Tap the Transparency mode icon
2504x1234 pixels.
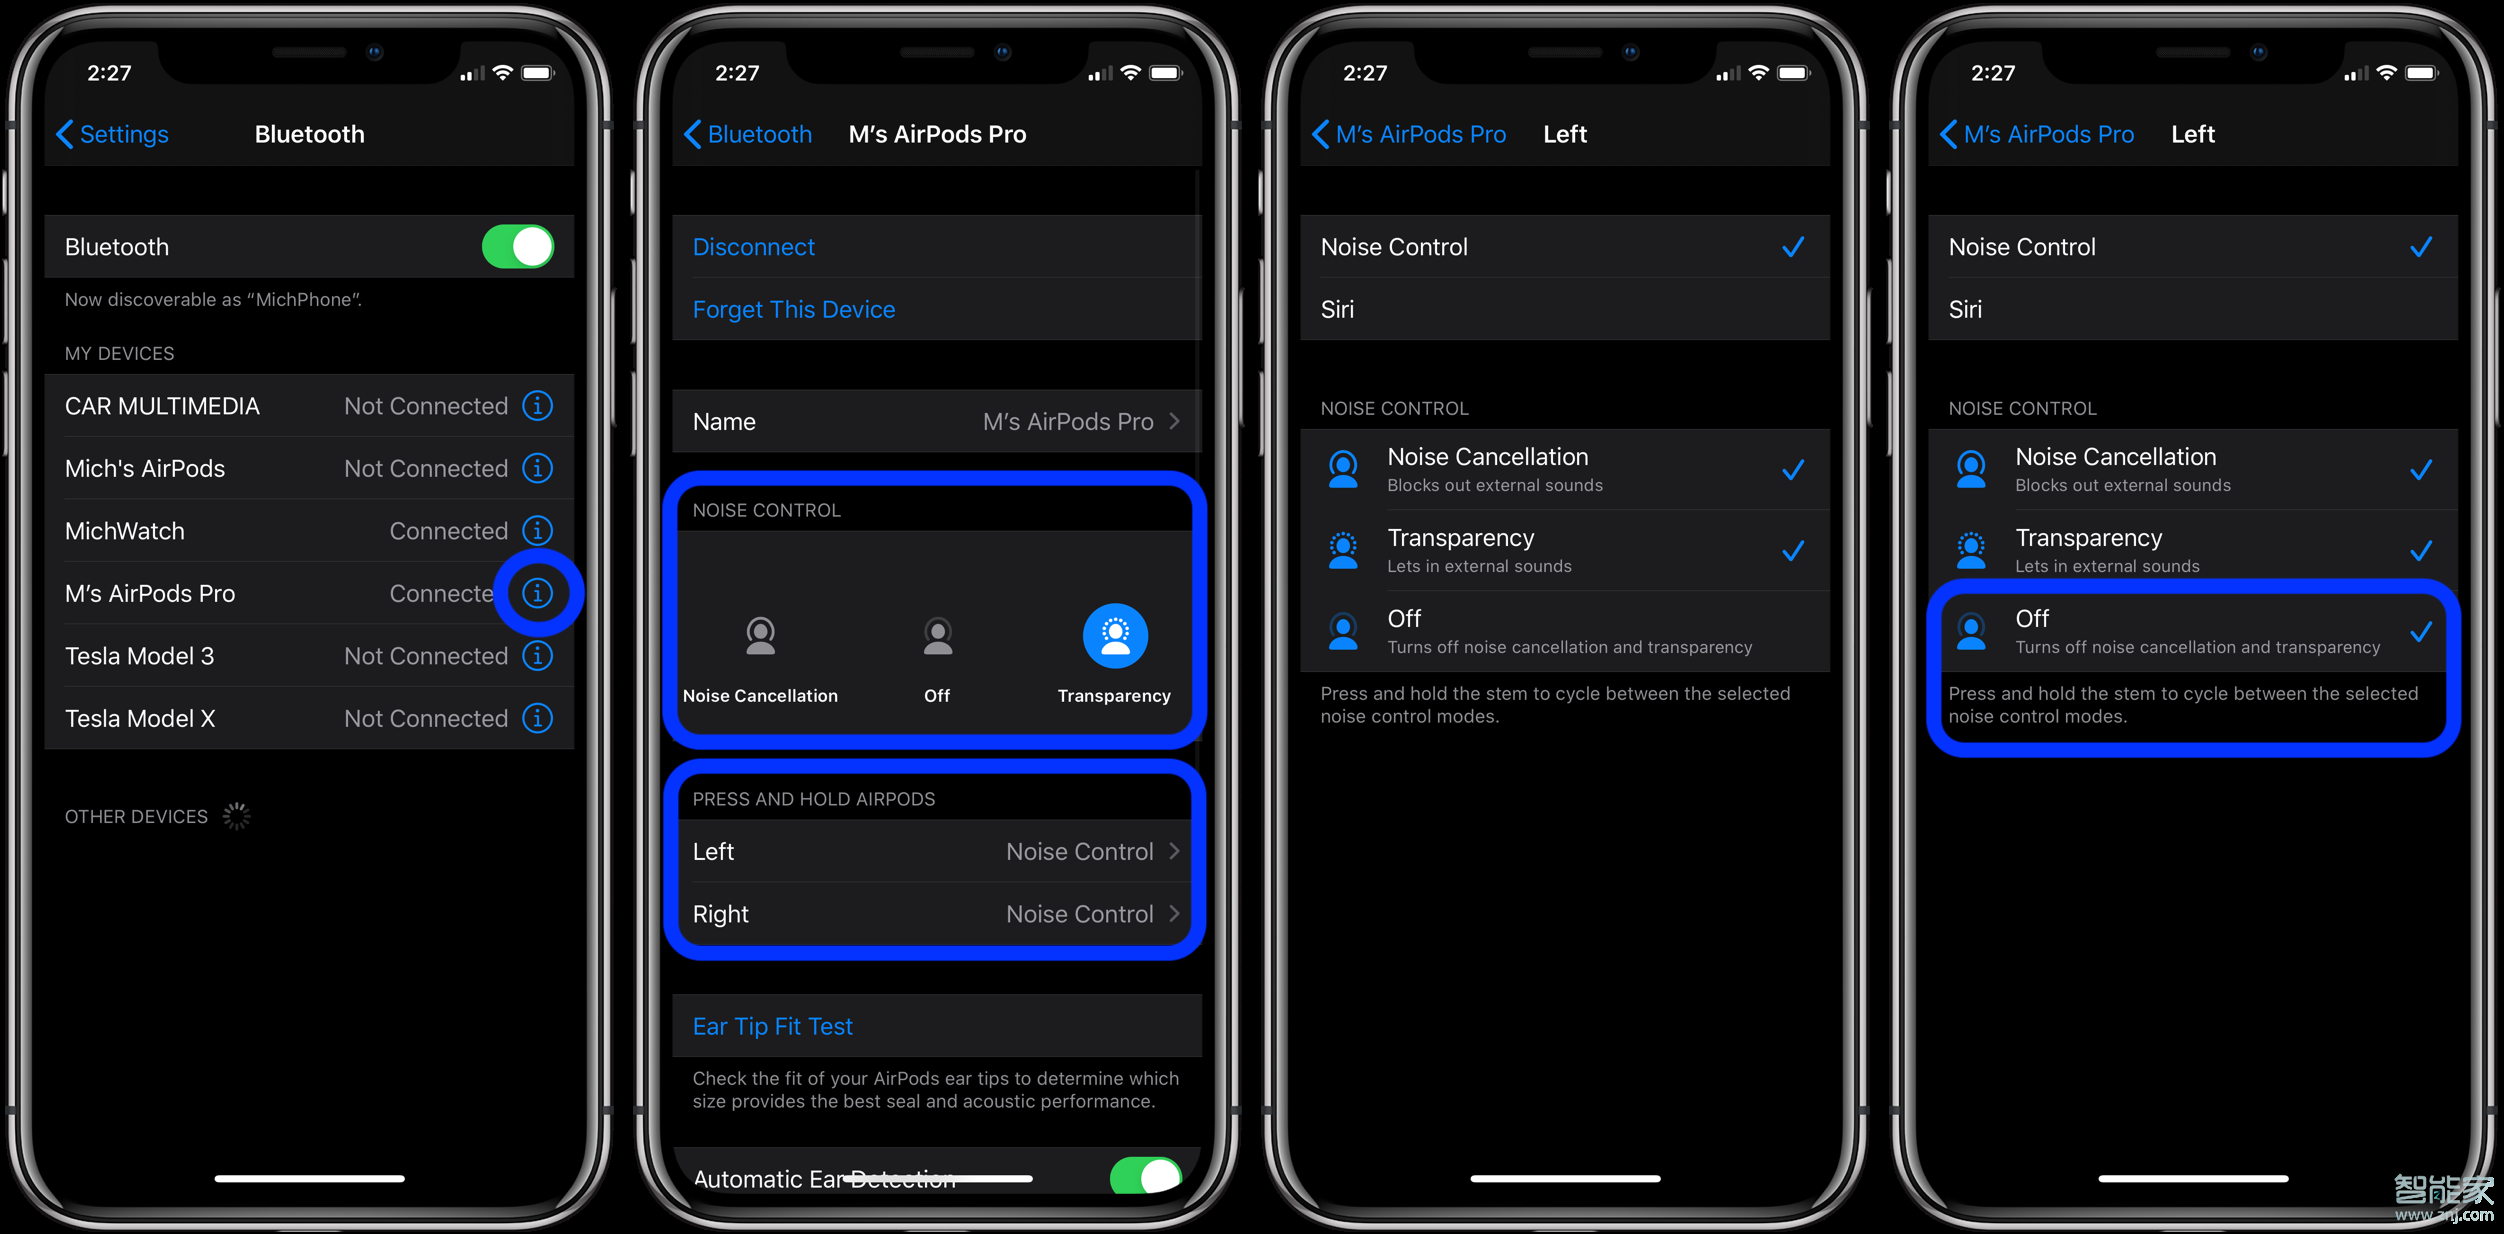click(1113, 637)
